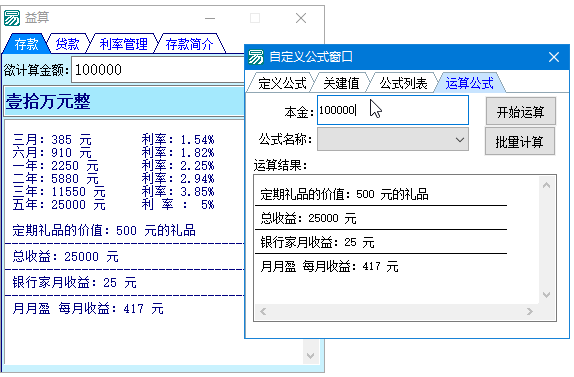Click the 三年: 11550 元 row

click(x=59, y=191)
